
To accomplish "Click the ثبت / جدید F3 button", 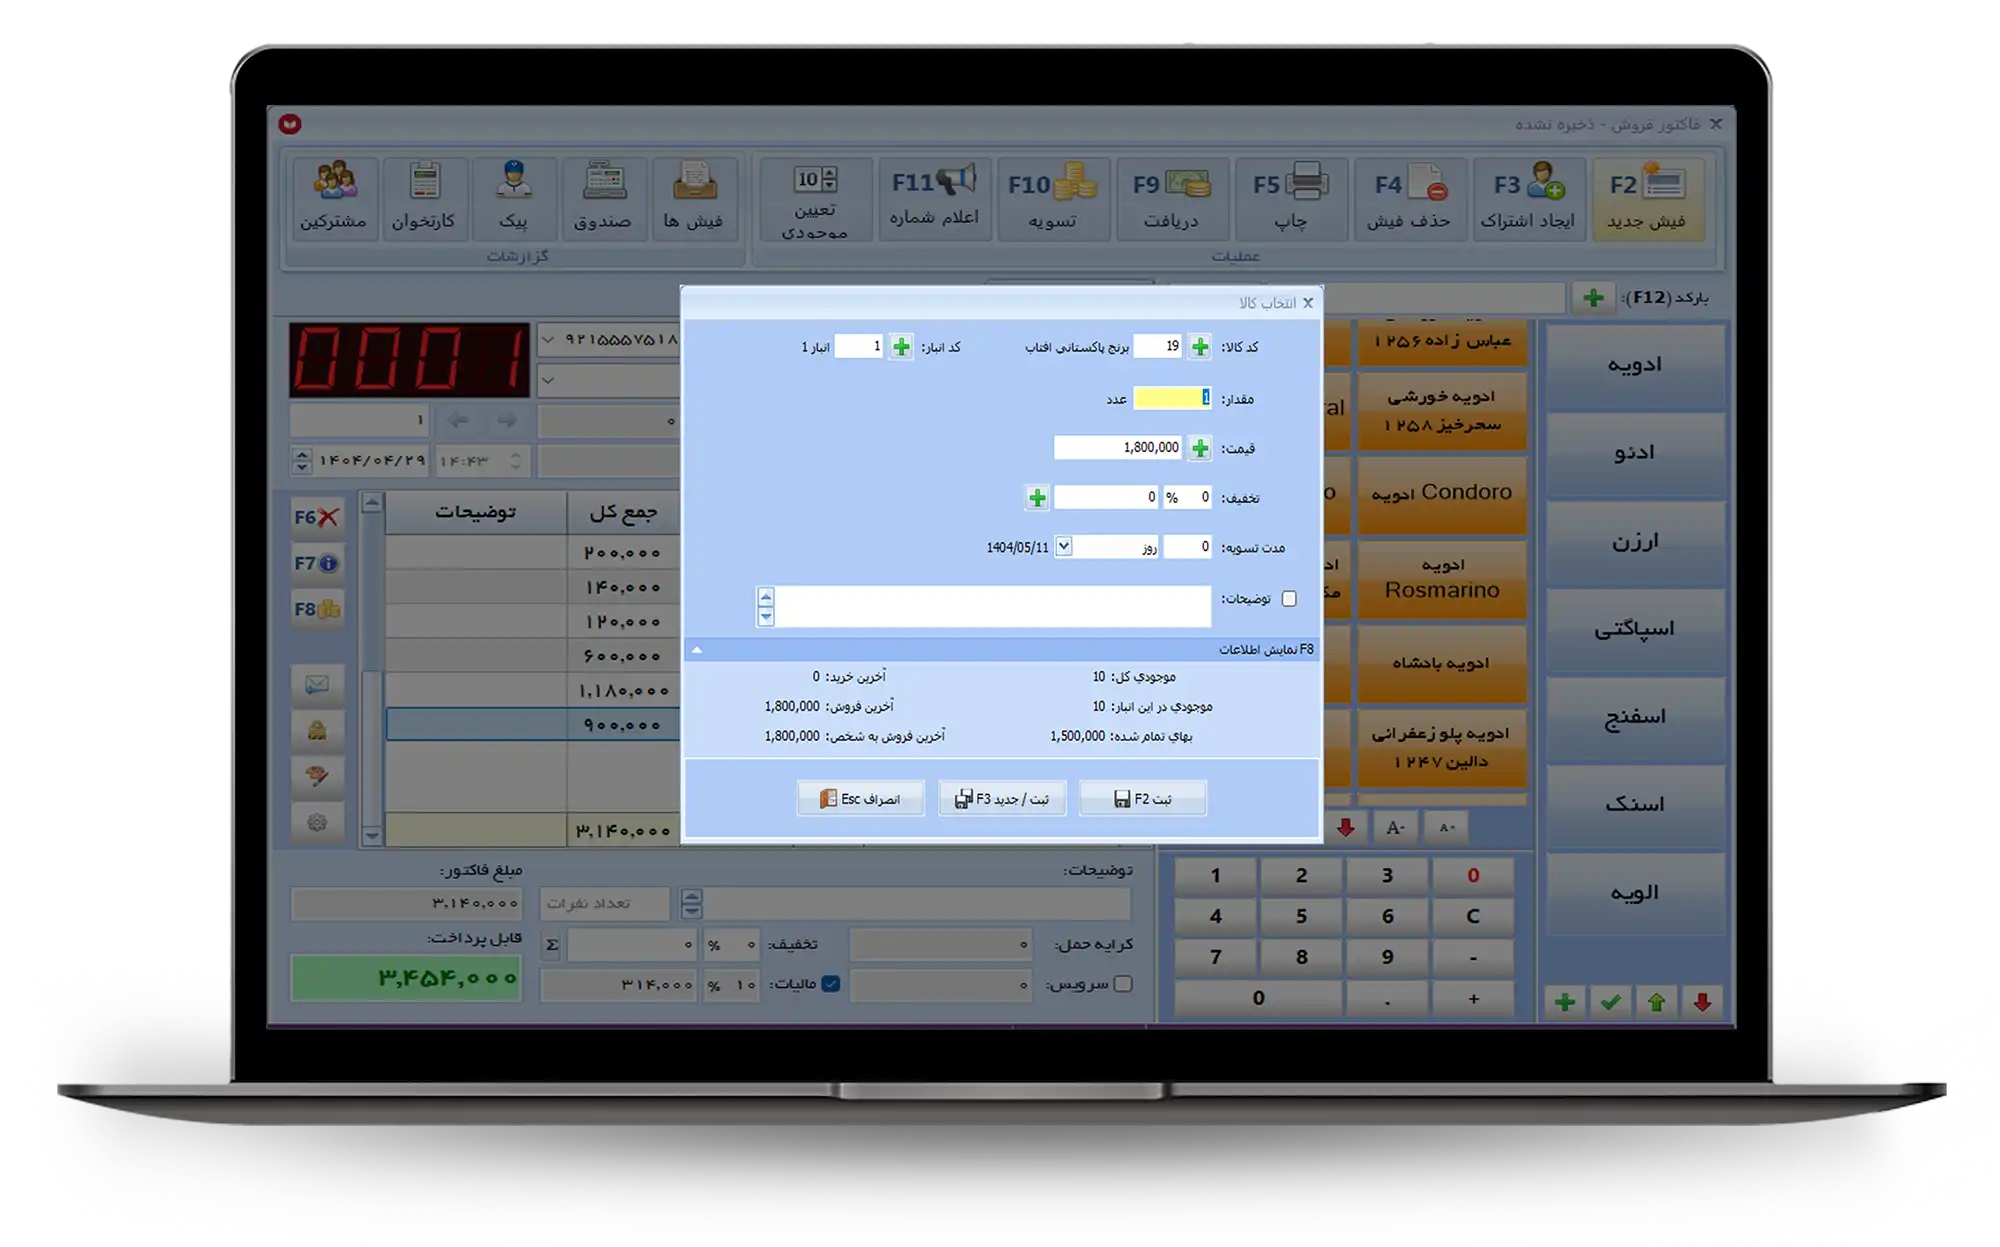I will [1002, 799].
